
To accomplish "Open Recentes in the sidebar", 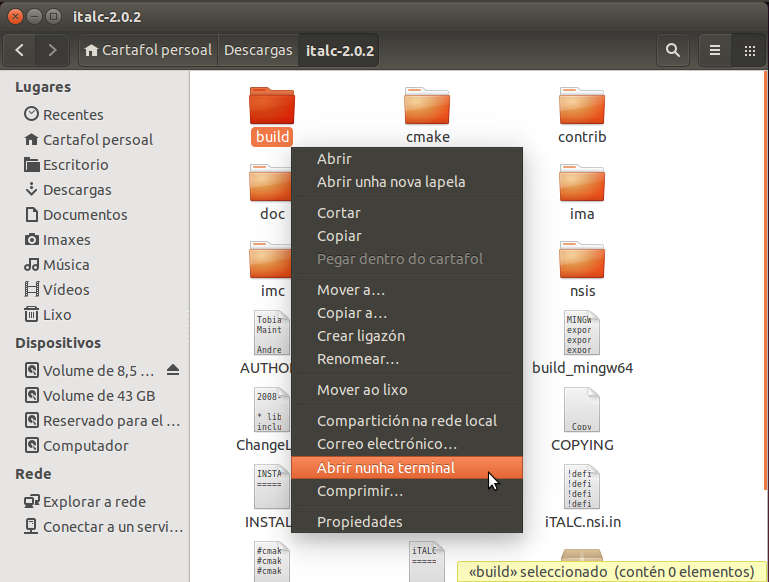I will 64,115.
